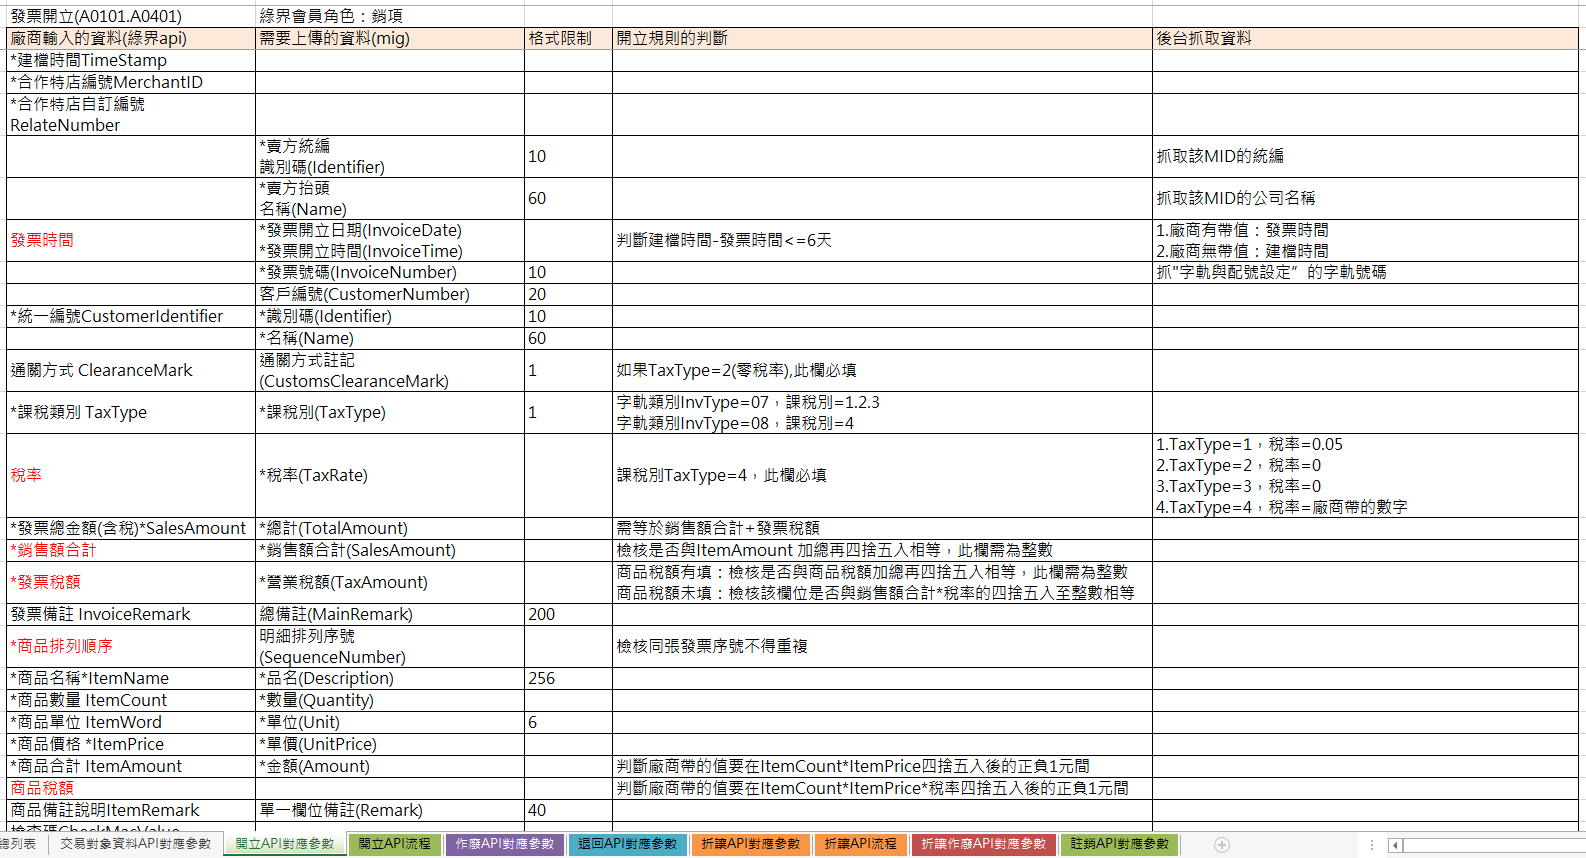1586x858 pixels.
Task: Click the active 開立API對應參數 tab
Action: tap(285, 844)
